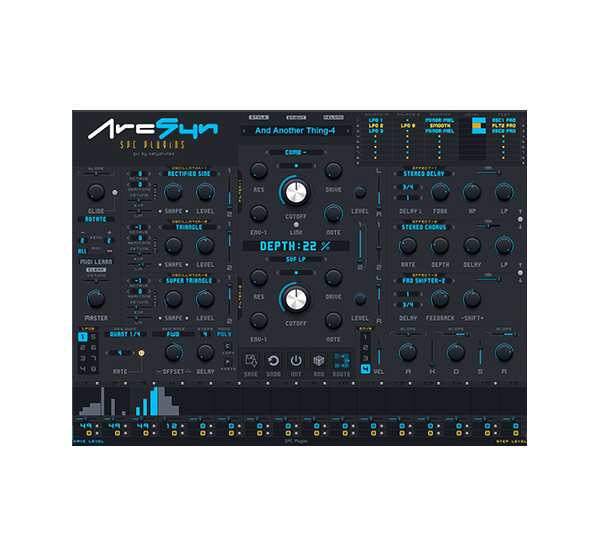This screenshot has height=543, width=600.
Task: Select envelope 2 tab
Action: tap(365, 347)
